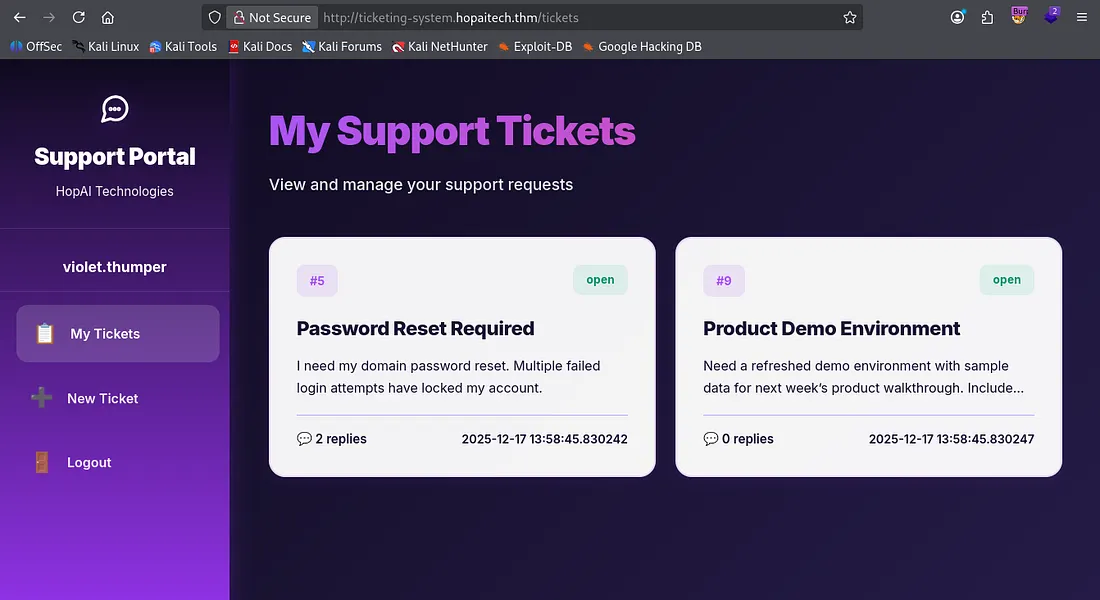Viewport: 1100px width, 600px height.
Task: Click the Support Portal chat bubble logo
Action: pos(115,109)
